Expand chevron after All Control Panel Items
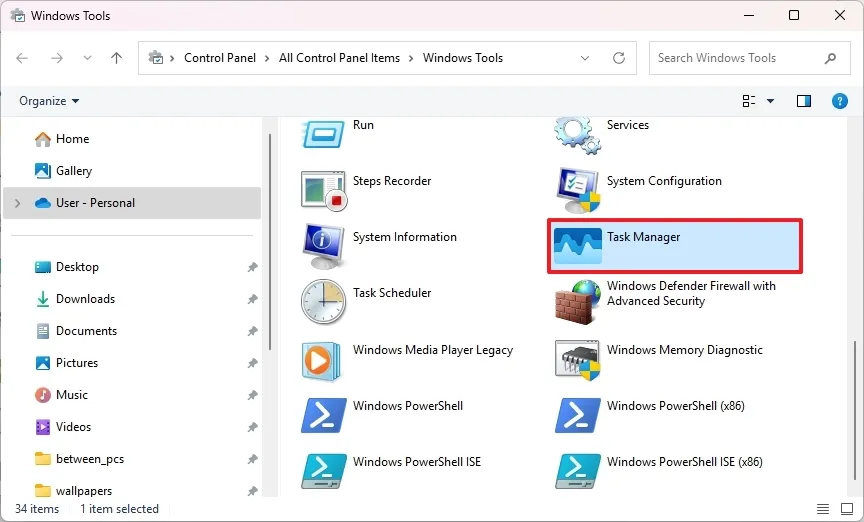This screenshot has width=864, height=522. pyautogui.click(x=411, y=58)
